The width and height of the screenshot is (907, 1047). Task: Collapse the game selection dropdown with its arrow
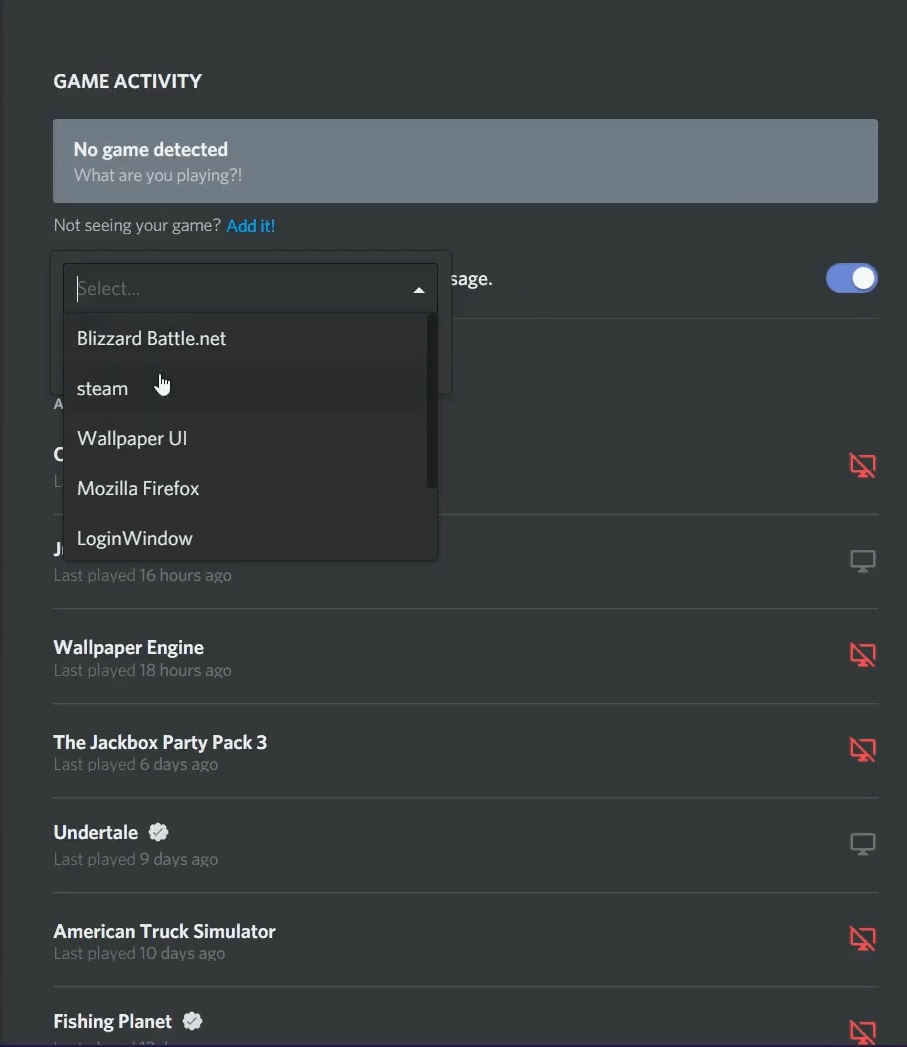click(419, 289)
